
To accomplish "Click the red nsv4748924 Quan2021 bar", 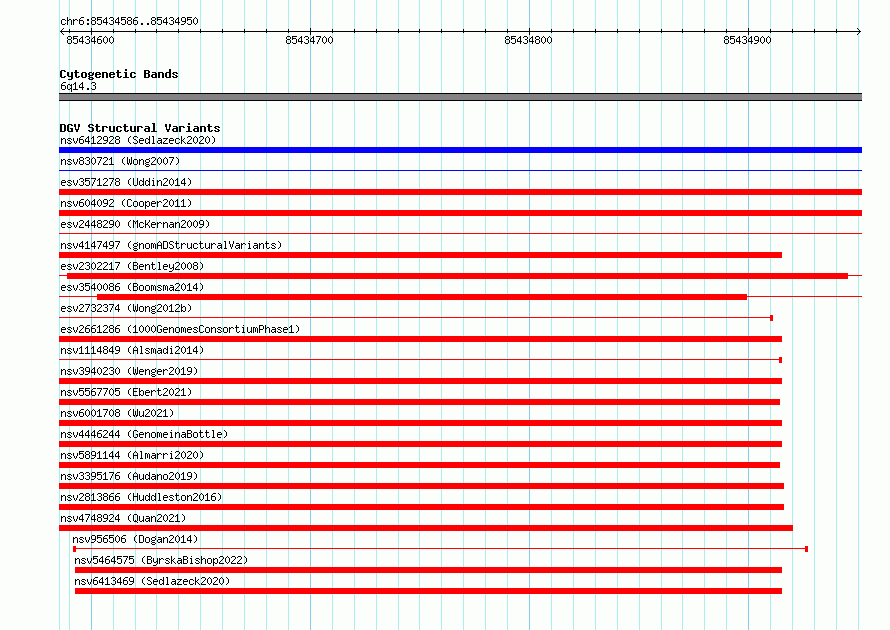I will pyautogui.click(x=426, y=528).
